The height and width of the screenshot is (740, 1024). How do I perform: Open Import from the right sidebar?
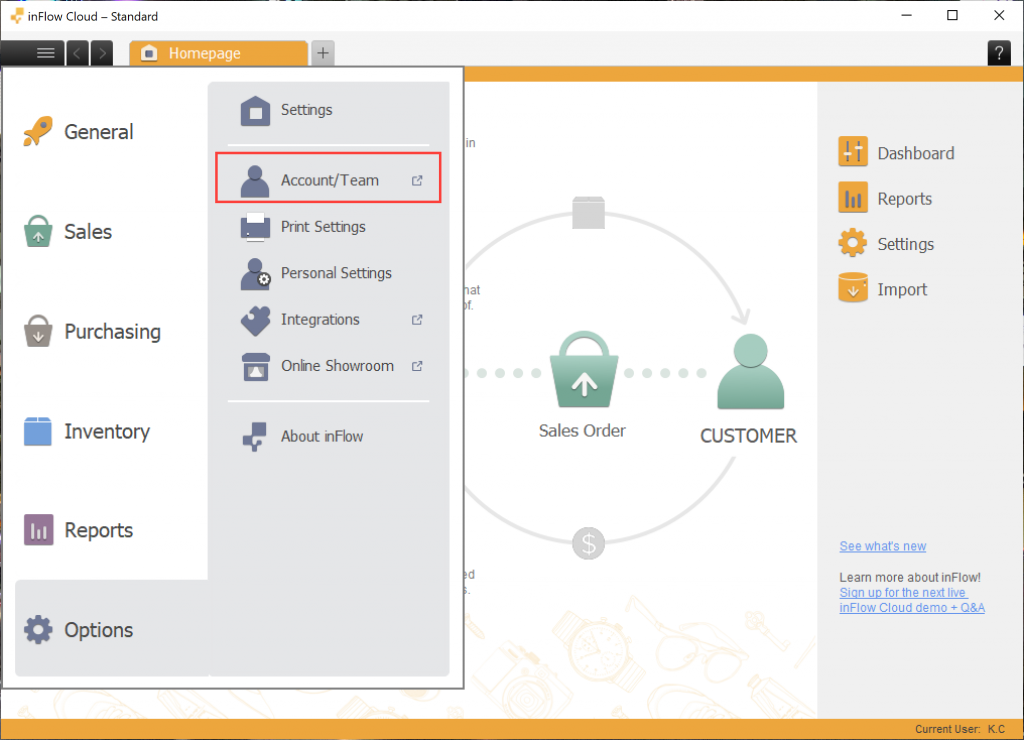902,289
